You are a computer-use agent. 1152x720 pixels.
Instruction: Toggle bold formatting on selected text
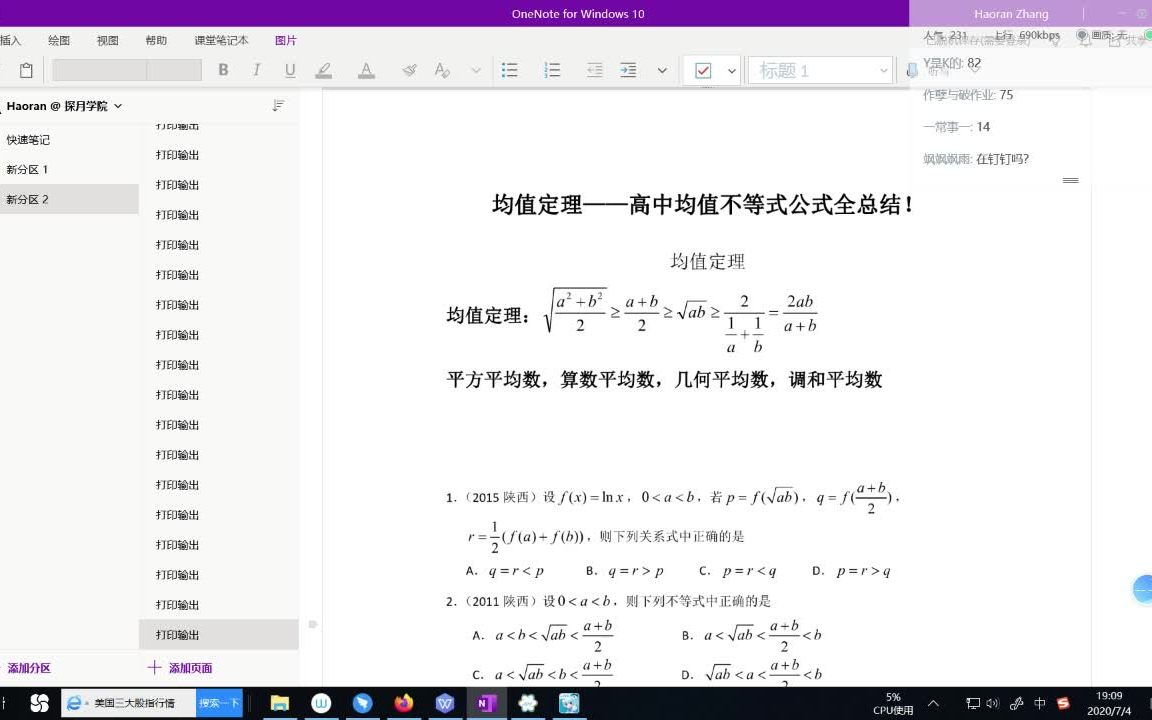(x=223, y=70)
